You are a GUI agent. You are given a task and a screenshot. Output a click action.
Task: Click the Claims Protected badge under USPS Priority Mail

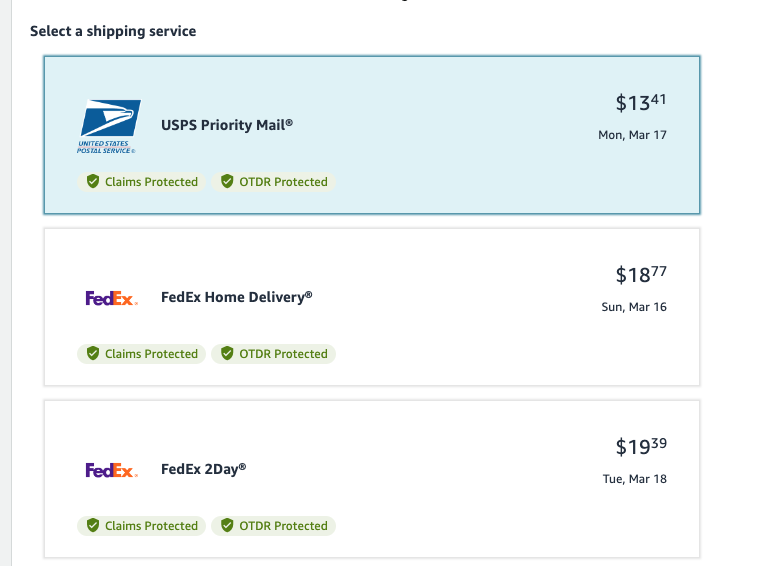[141, 182]
